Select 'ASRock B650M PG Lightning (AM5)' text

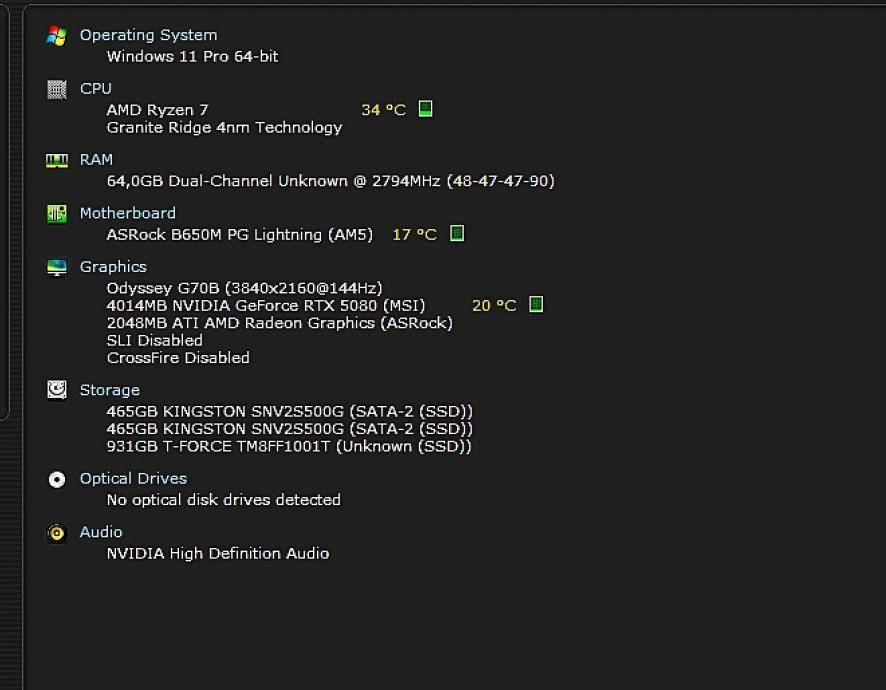click(x=240, y=235)
